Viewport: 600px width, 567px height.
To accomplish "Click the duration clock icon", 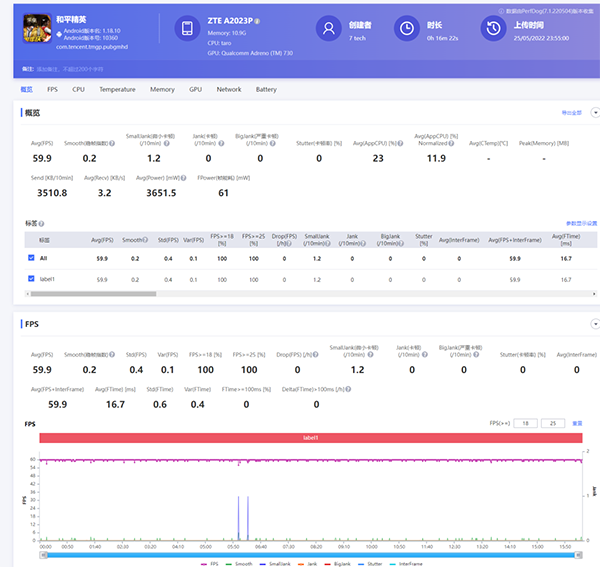I will 405,28.
